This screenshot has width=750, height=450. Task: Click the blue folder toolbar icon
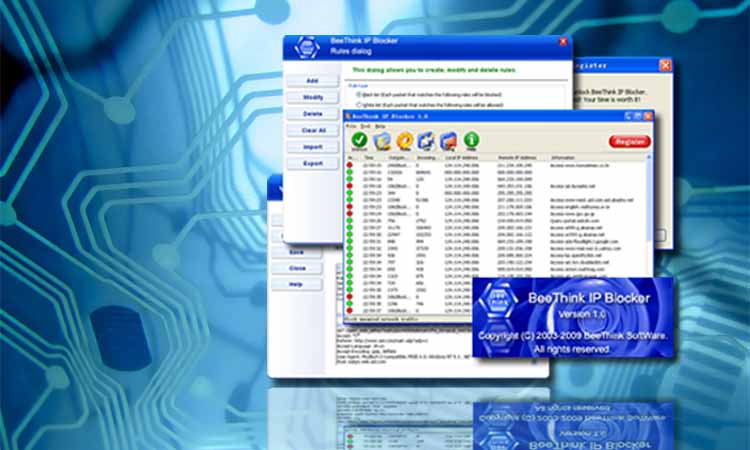[x=382, y=141]
